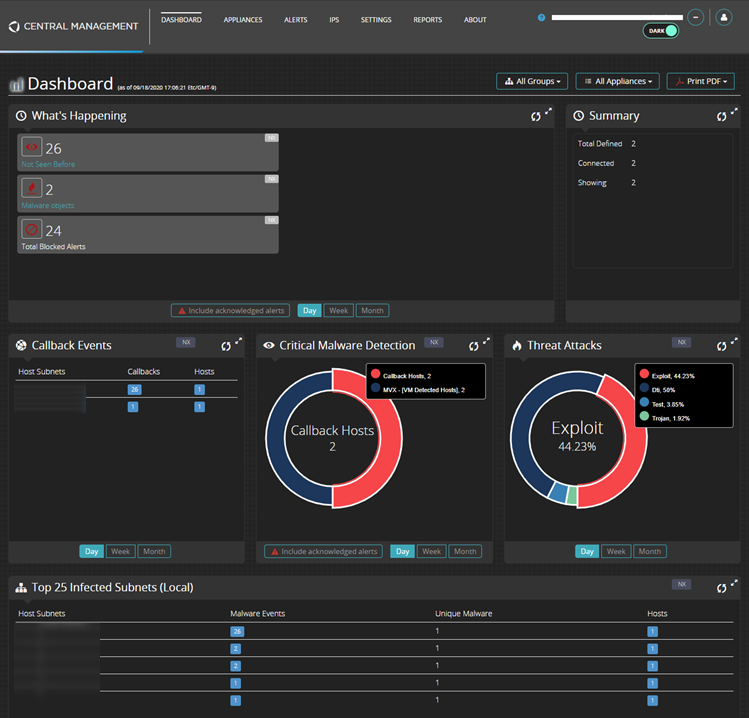
Task: Select Month range in Threat Attacks
Action: [650, 551]
